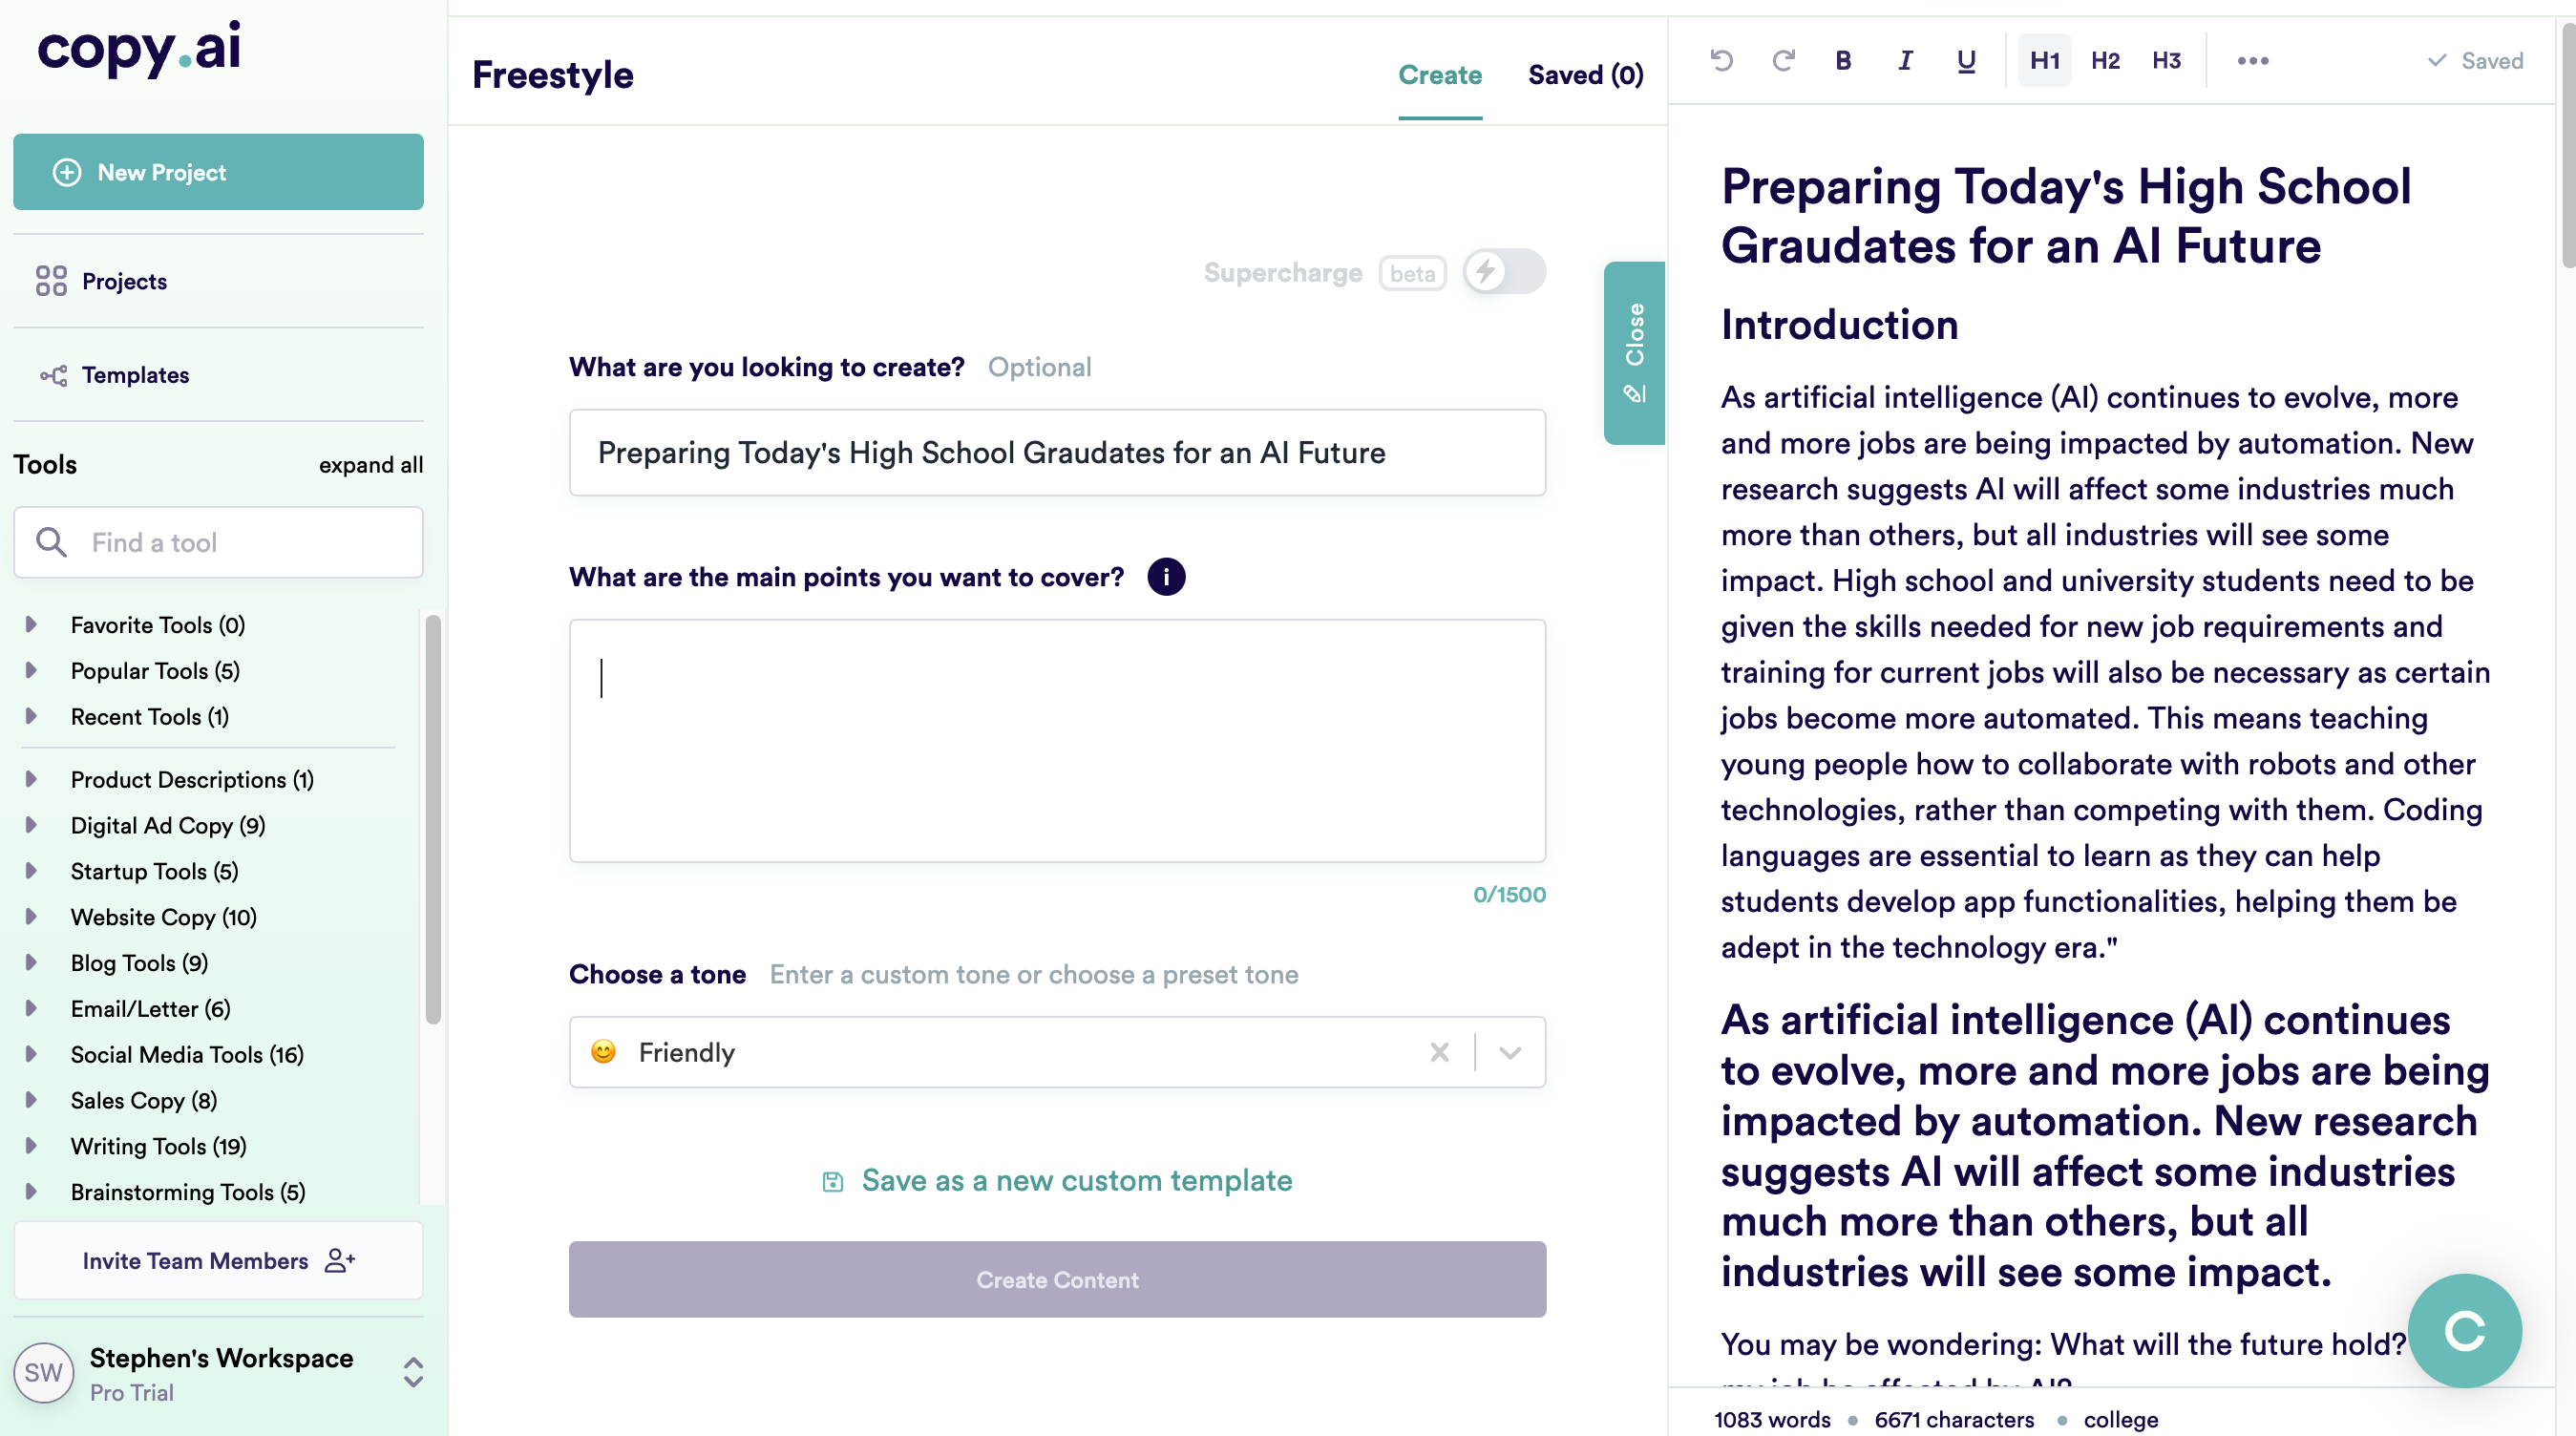Toggle bold formatting in the editor

click(1843, 61)
